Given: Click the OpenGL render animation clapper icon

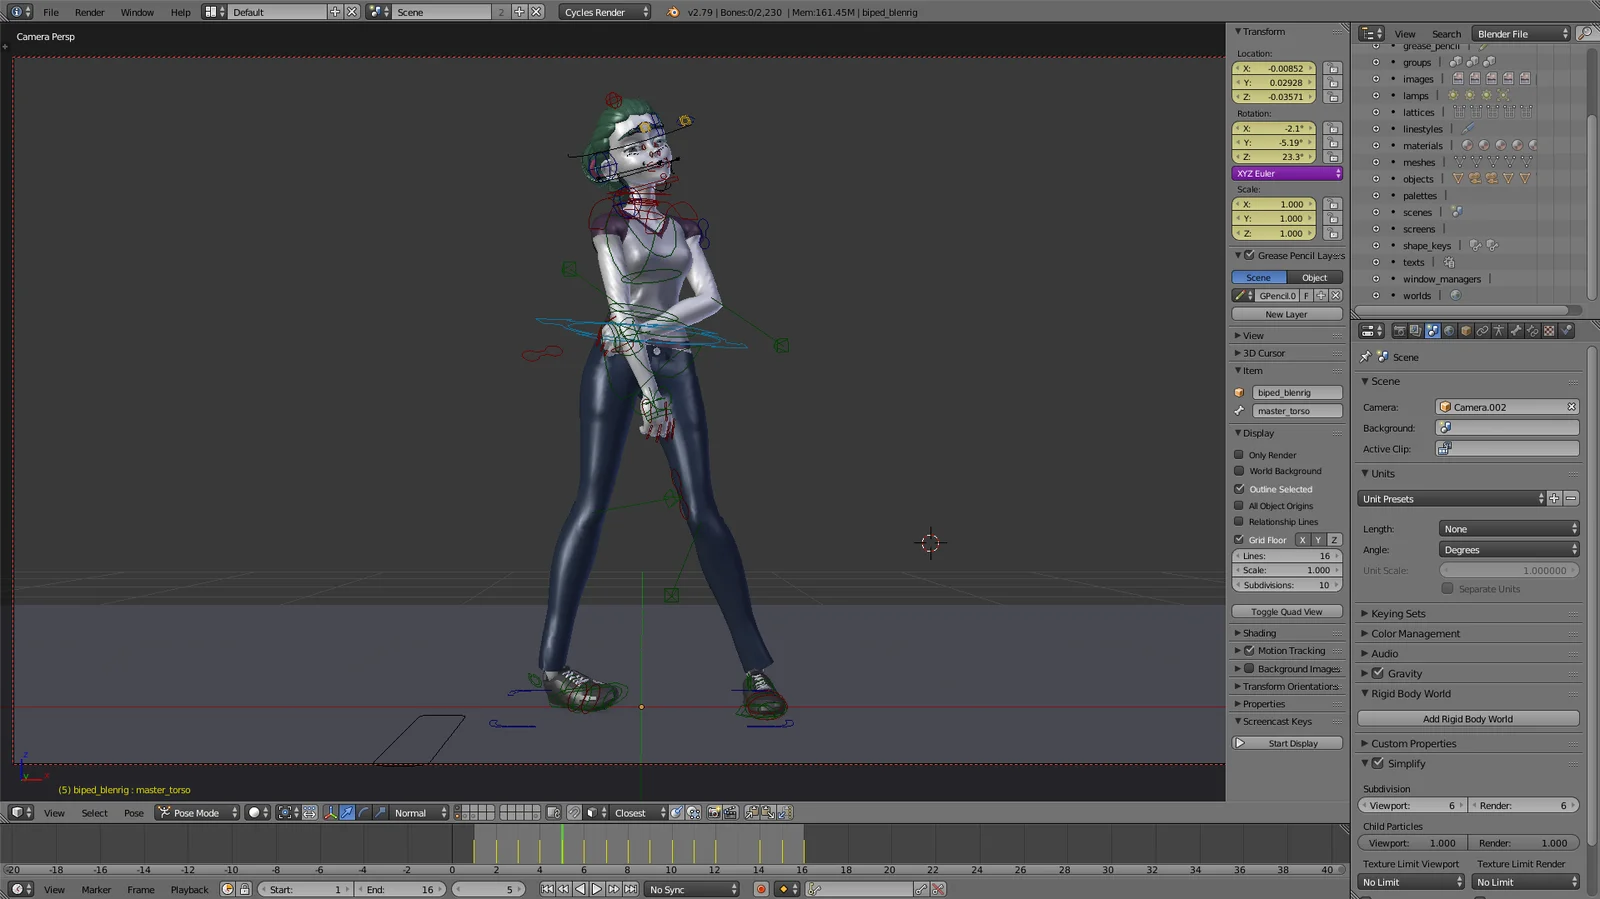Looking at the screenshot, I should 730,813.
